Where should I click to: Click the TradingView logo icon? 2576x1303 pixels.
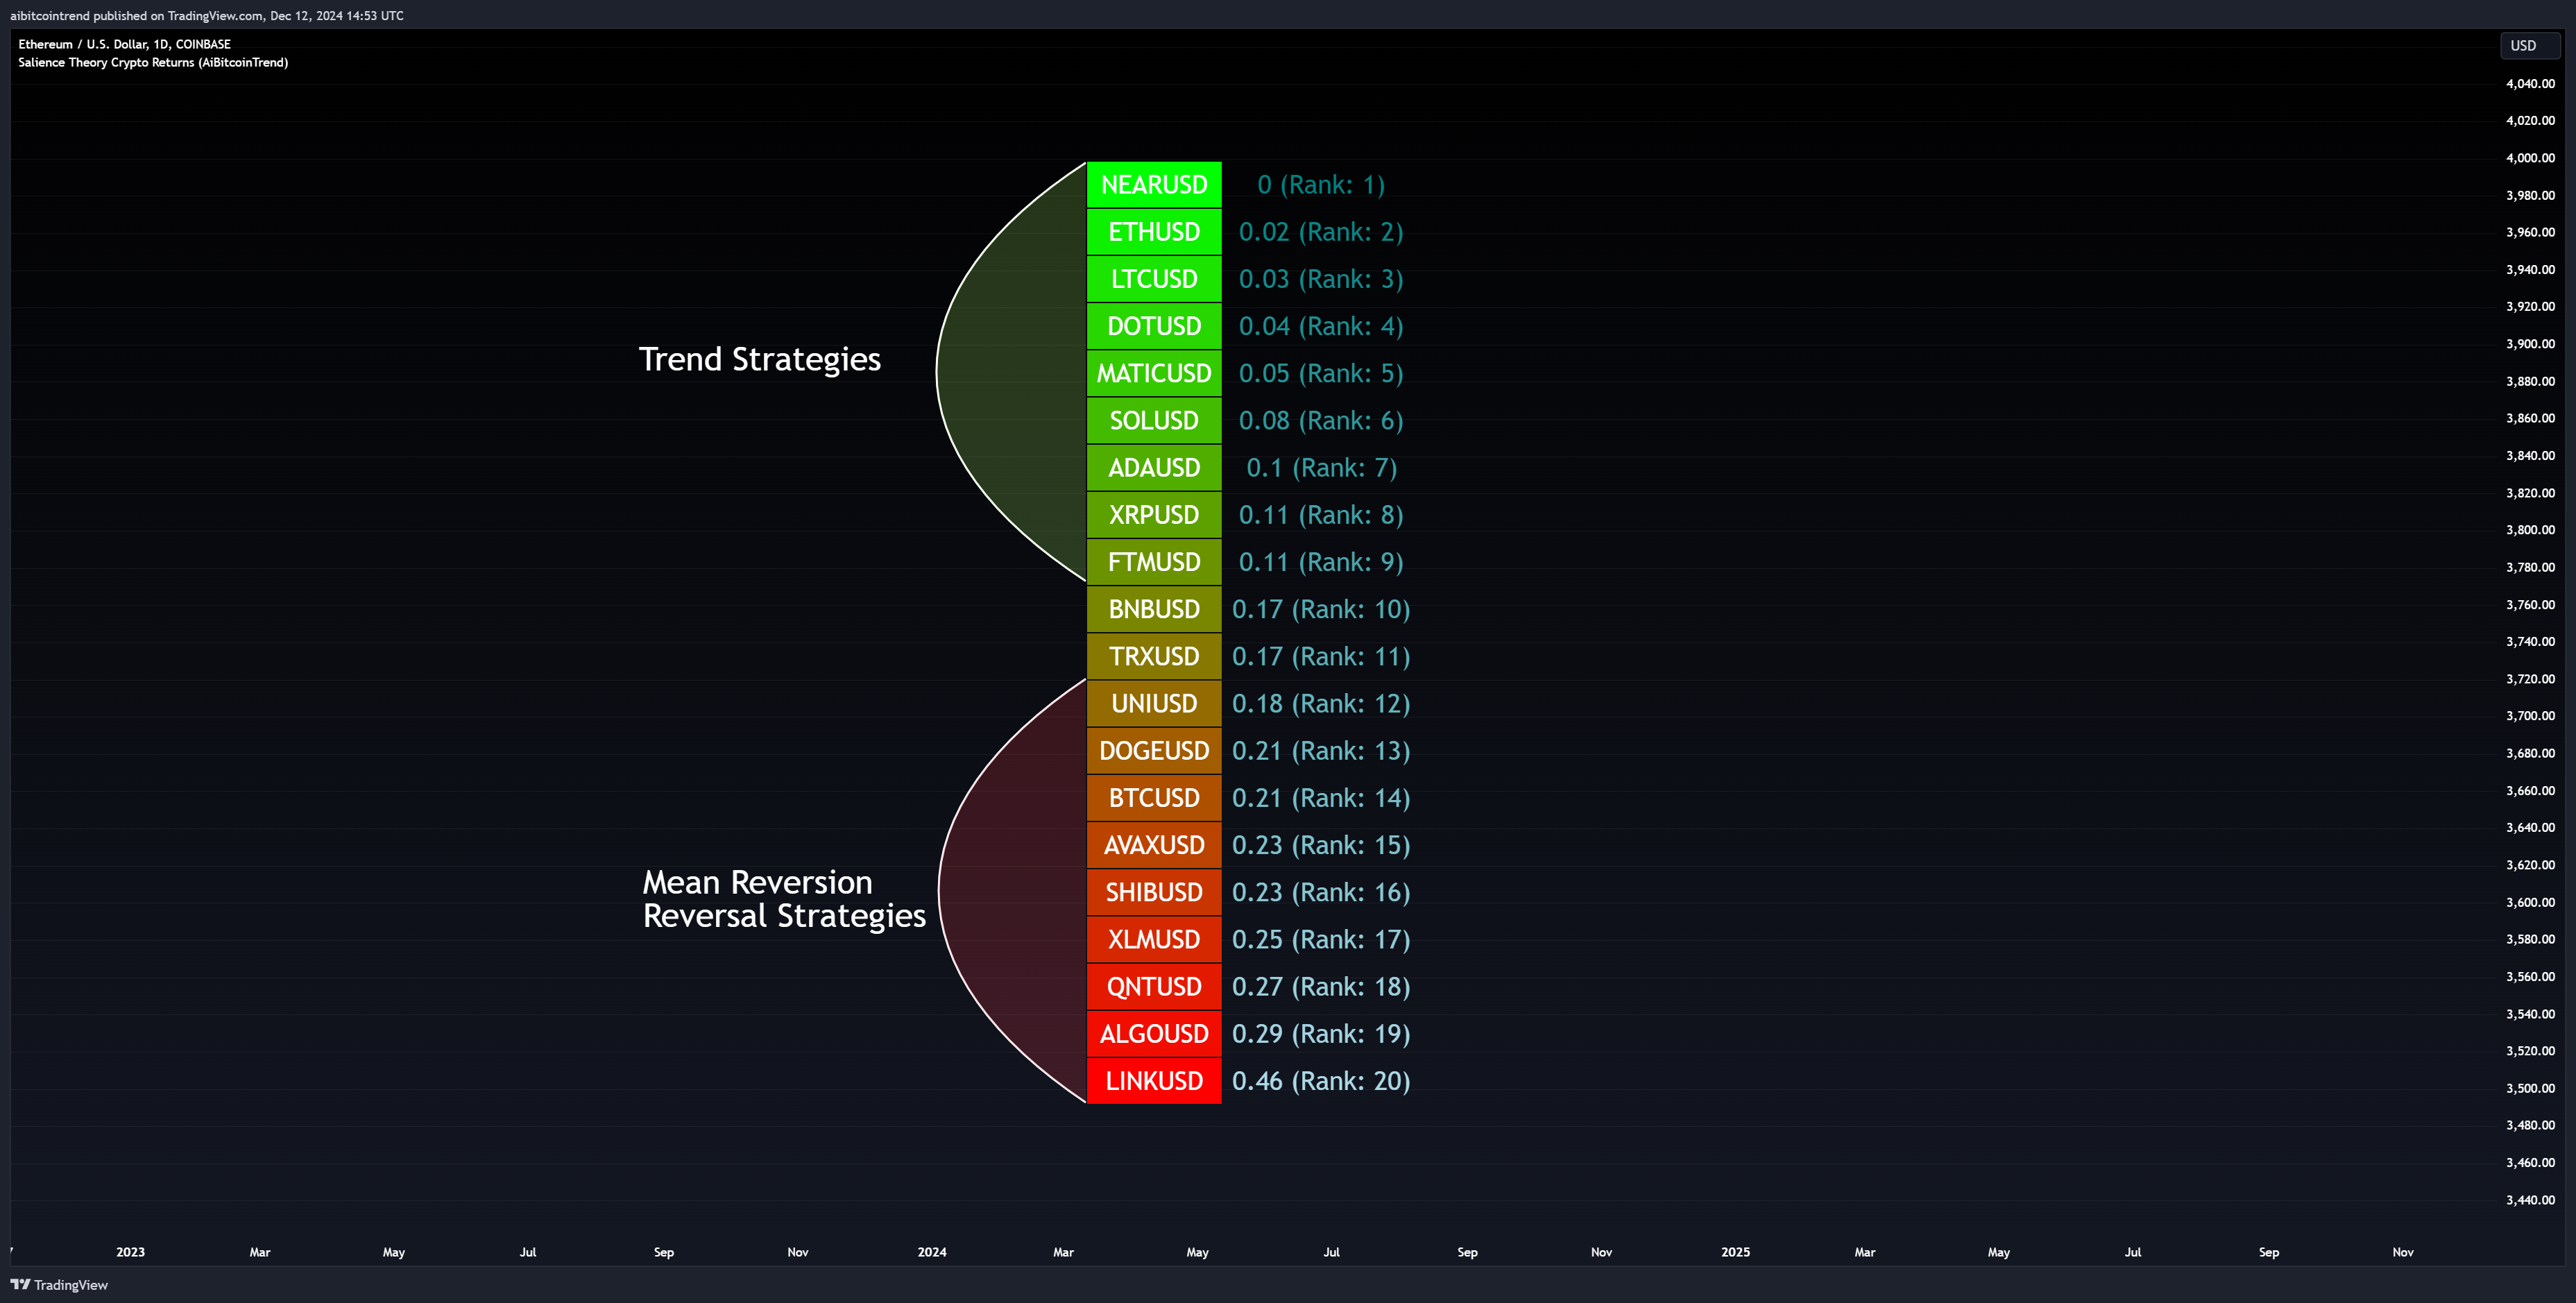coord(20,1284)
